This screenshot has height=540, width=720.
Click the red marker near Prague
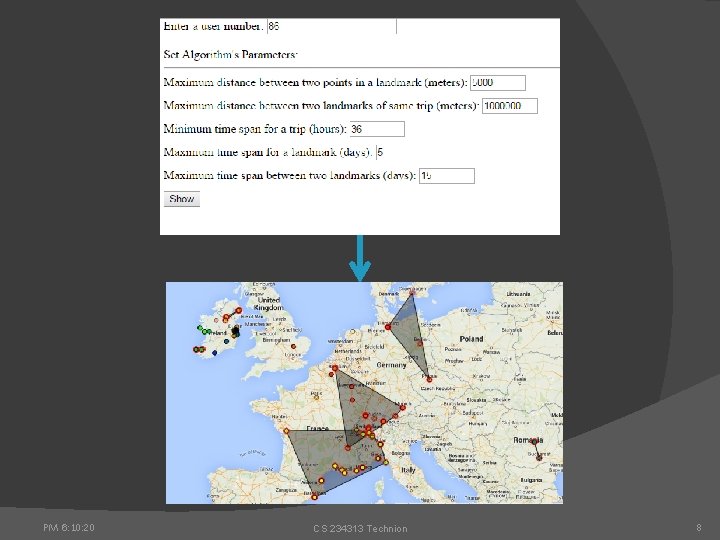coord(429,379)
